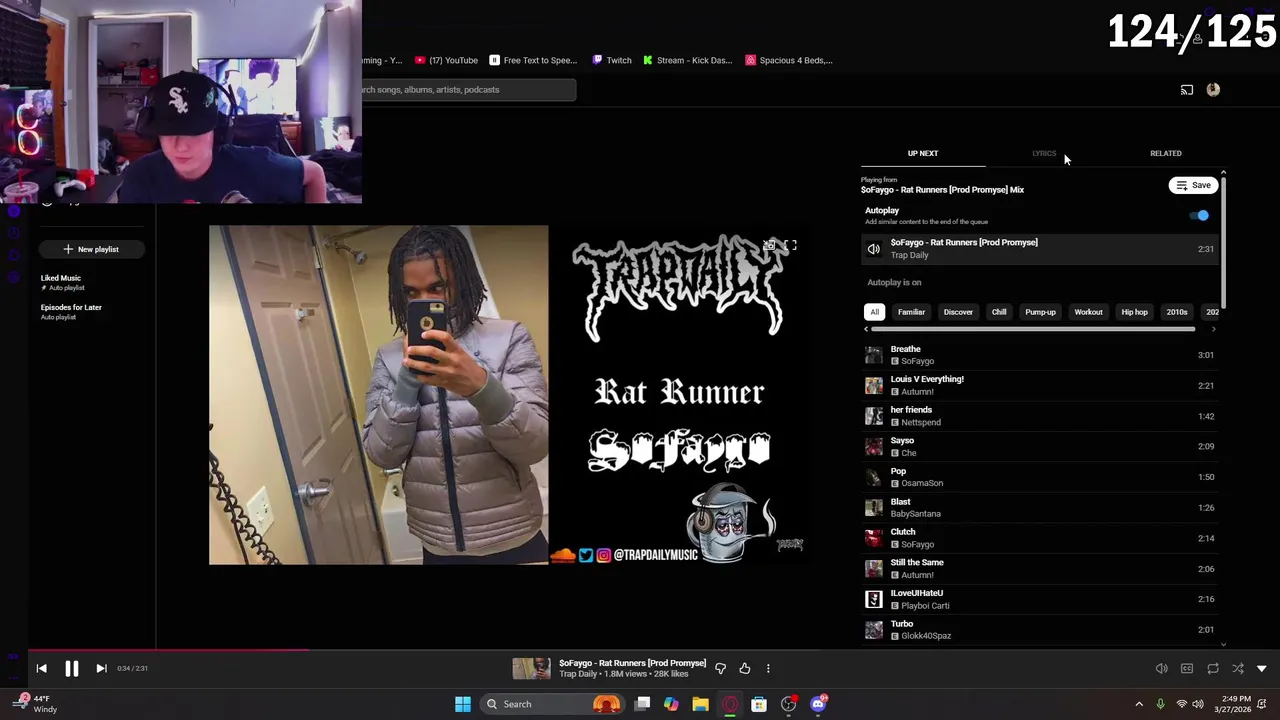Open the Stream - Kick Dashboard bookmark
1280x720 pixels.
click(687, 60)
